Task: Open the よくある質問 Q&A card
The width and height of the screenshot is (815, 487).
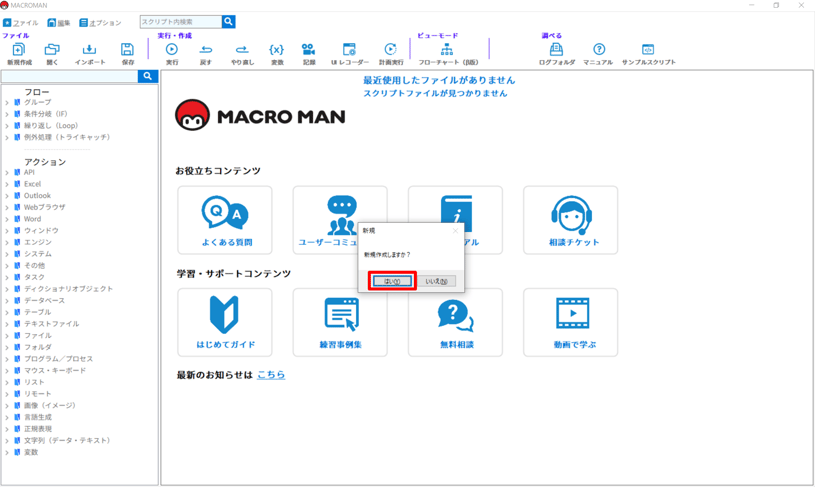Action: tap(225, 220)
